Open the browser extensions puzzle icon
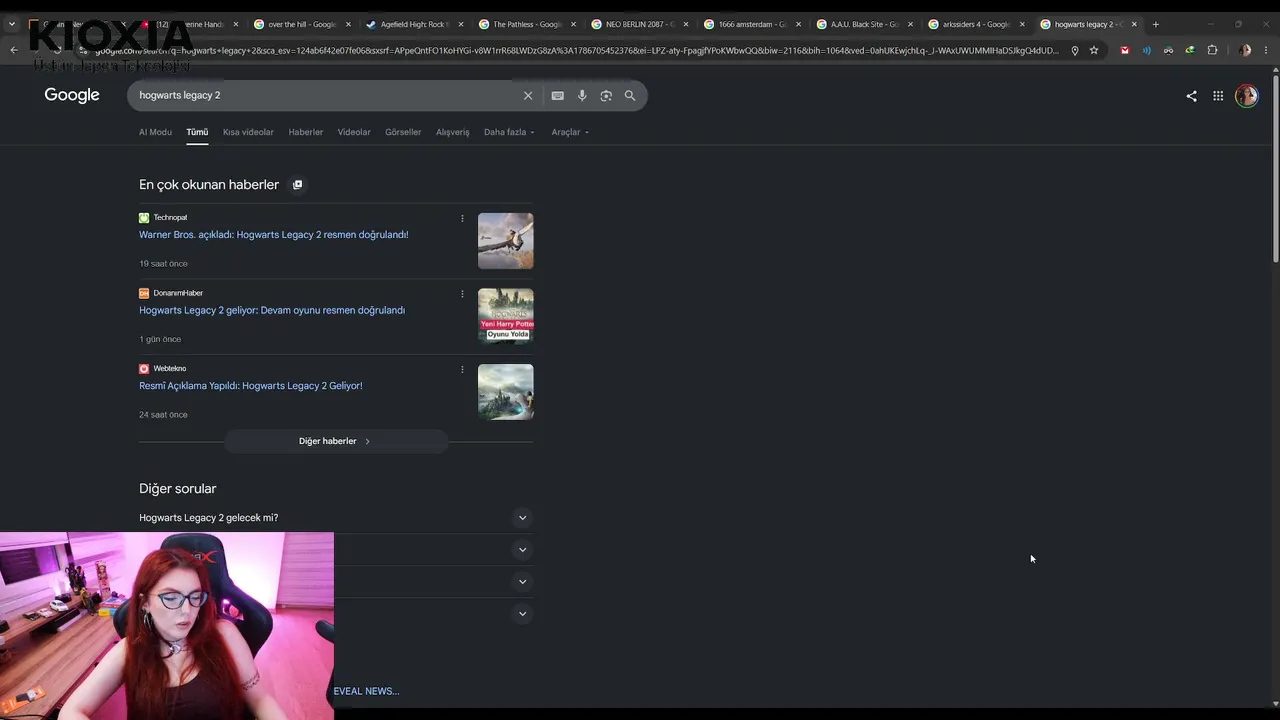1280x720 pixels. 1212,50
